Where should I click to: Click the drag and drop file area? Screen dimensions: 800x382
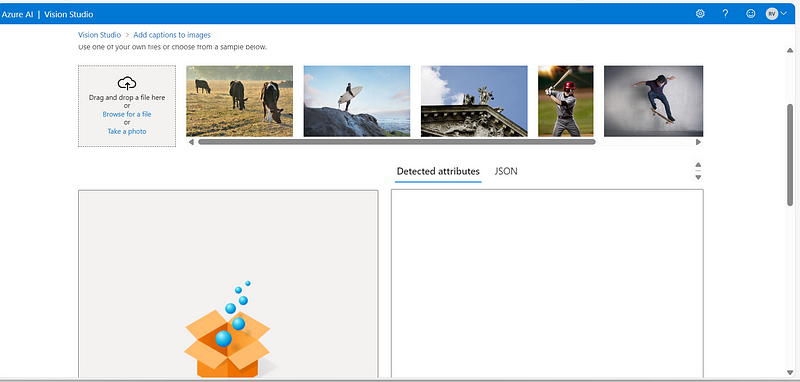pos(127,106)
